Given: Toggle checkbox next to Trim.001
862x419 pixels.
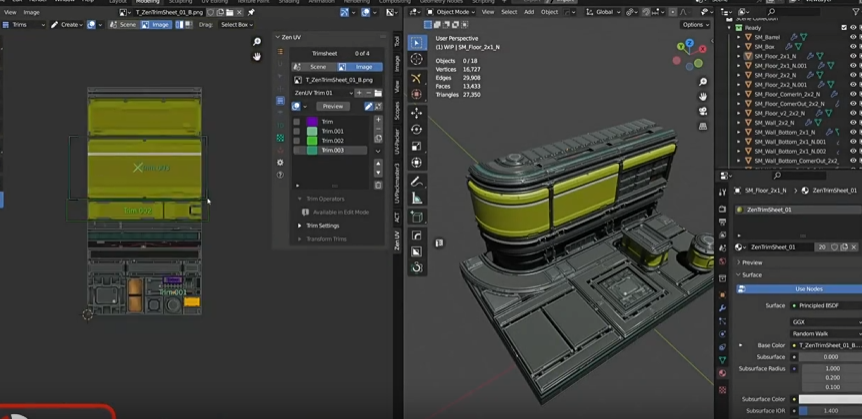Looking at the screenshot, I should (296, 131).
